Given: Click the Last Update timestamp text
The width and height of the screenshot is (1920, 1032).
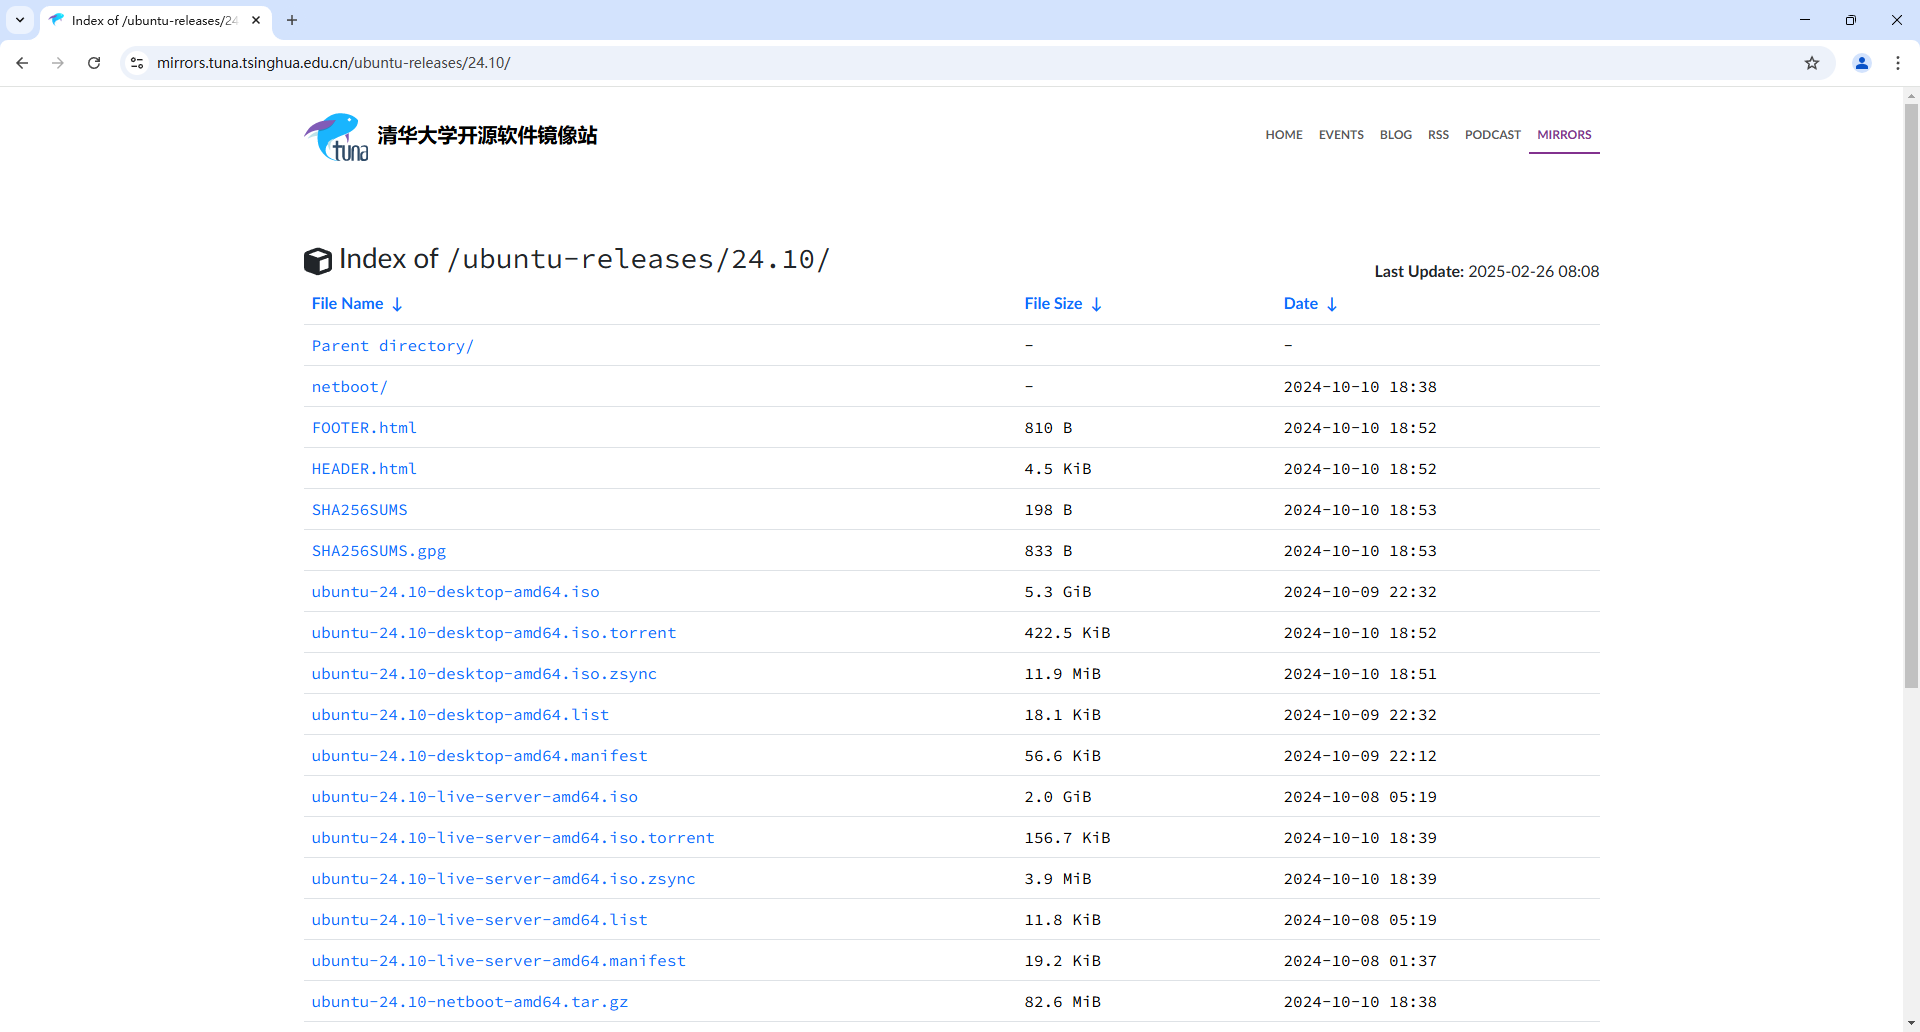Looking at the screenshot, I should [x=1487, y=272].
